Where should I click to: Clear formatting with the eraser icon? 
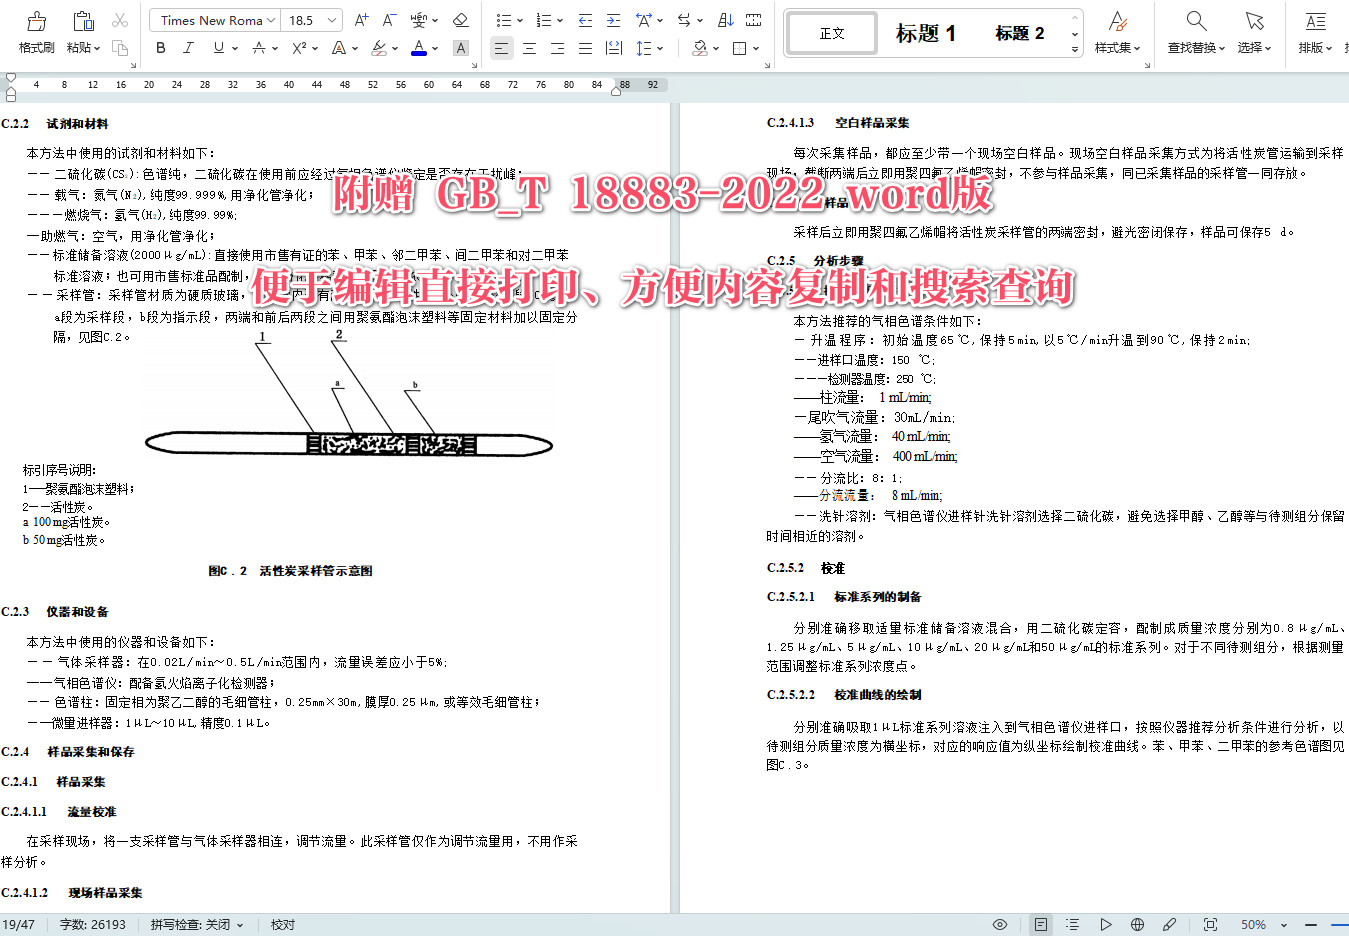pyautogui.click(x=460, y=19)
